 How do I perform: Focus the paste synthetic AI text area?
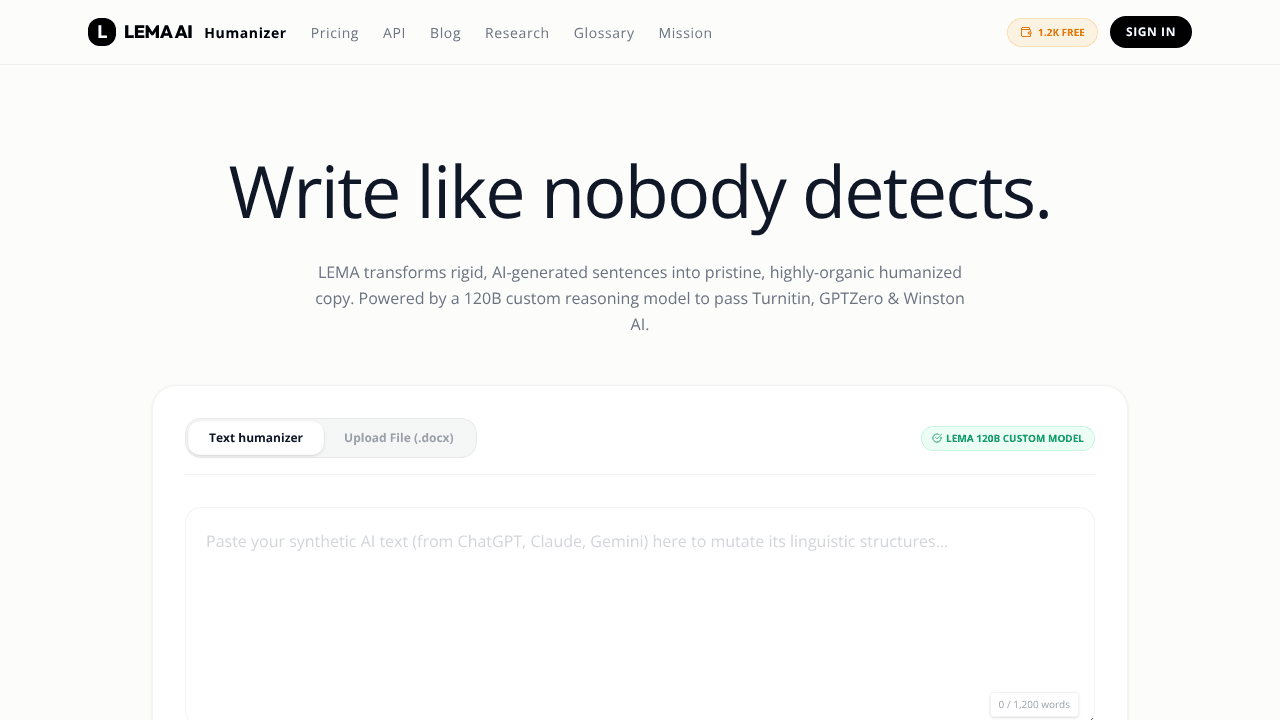coord(640,613)
